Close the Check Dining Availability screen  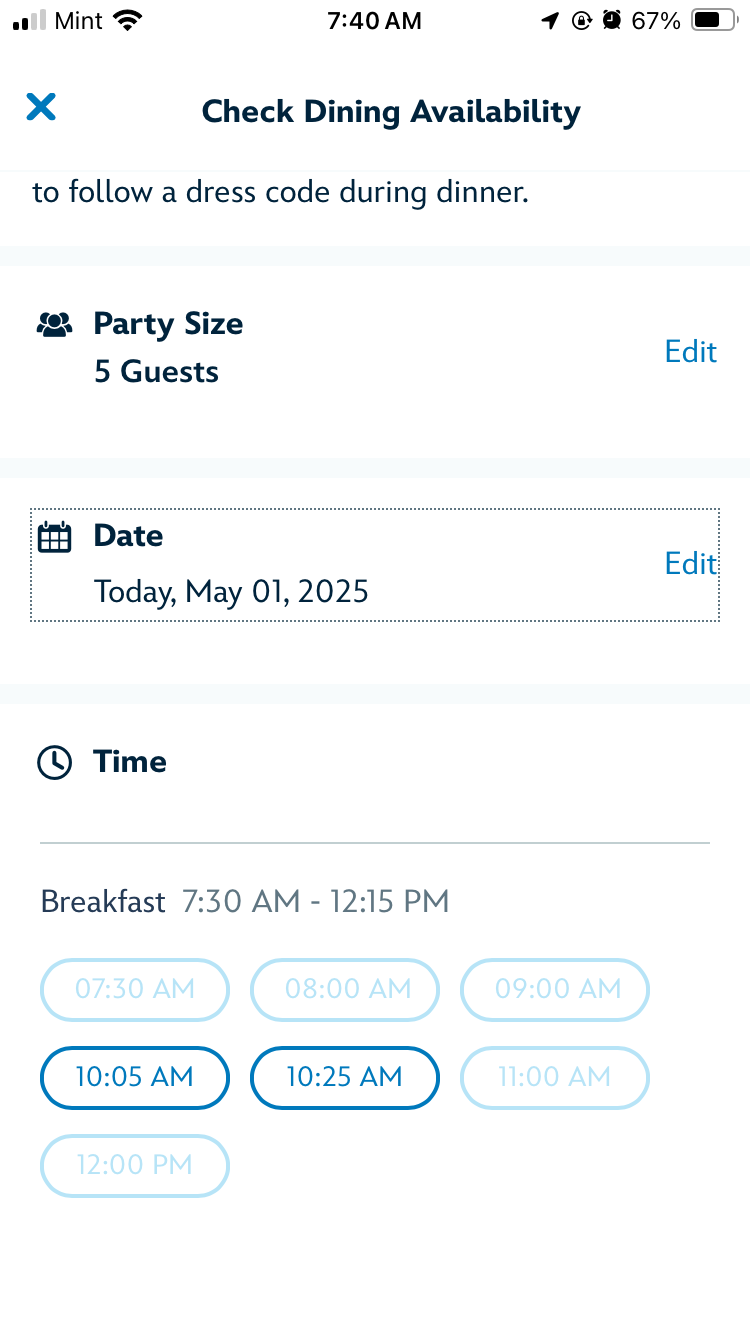pyautogui.click(x=41, y=107)
